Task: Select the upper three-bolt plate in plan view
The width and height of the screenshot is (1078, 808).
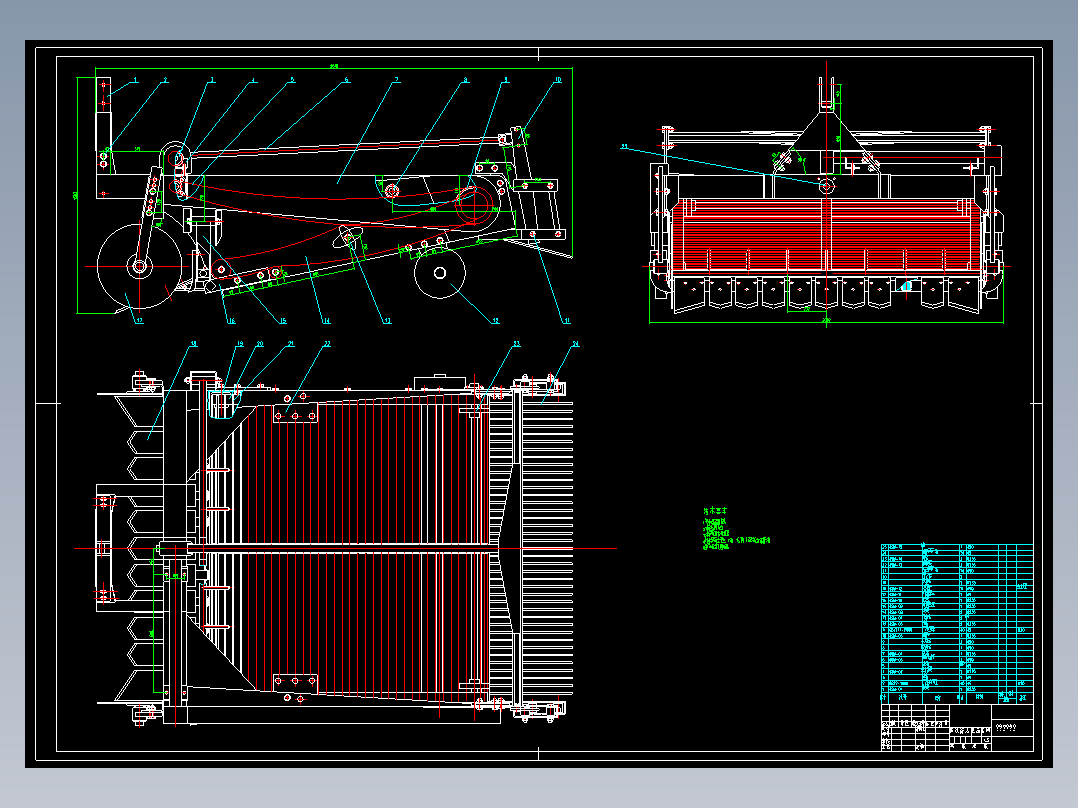Action: pos(295,415)
